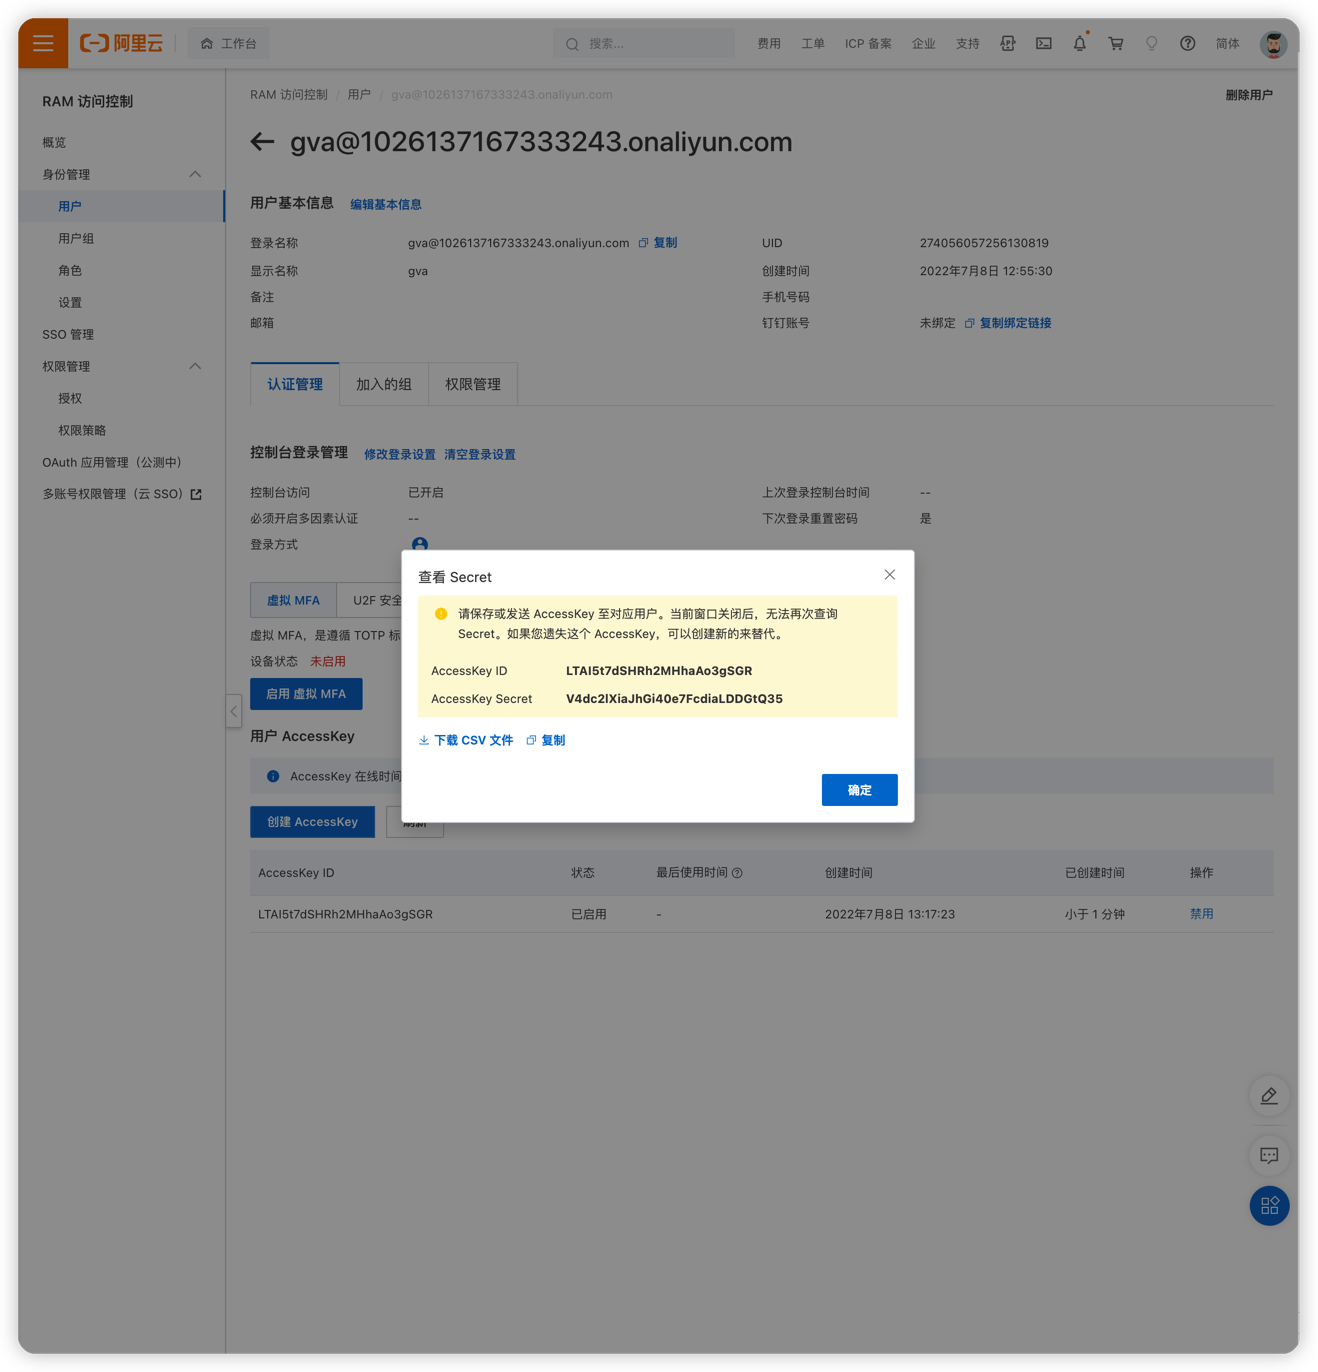The height and width of the screenshot is (1372, 1318).
Task: Switch to the 权限管理 tab
Action: (473, 384)
